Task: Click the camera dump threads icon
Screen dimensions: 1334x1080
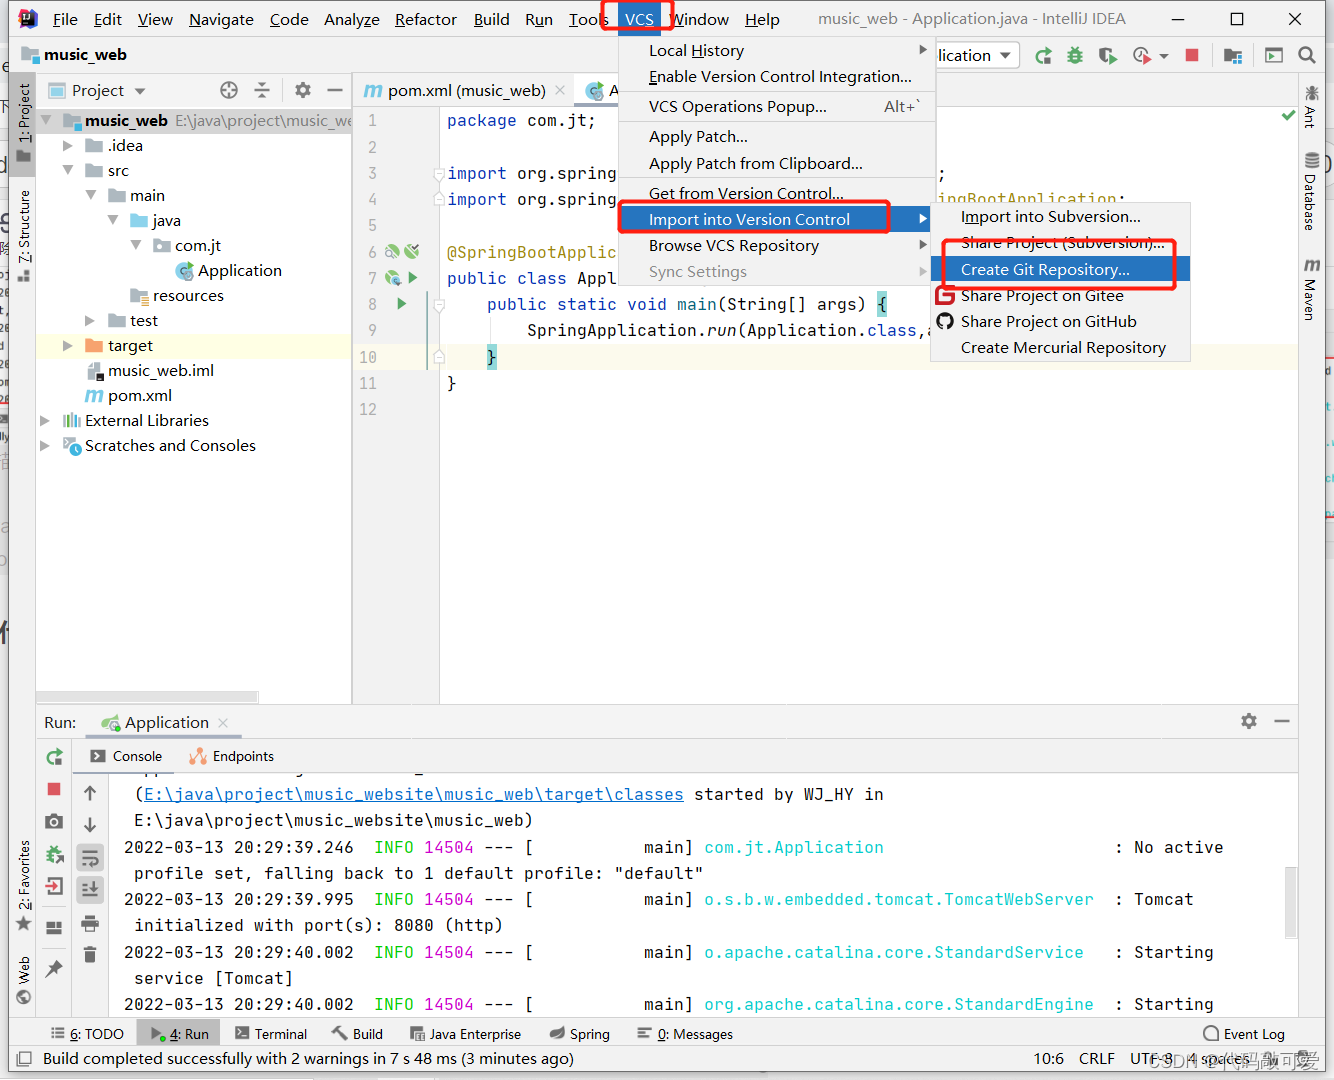Action: (54, 822)
